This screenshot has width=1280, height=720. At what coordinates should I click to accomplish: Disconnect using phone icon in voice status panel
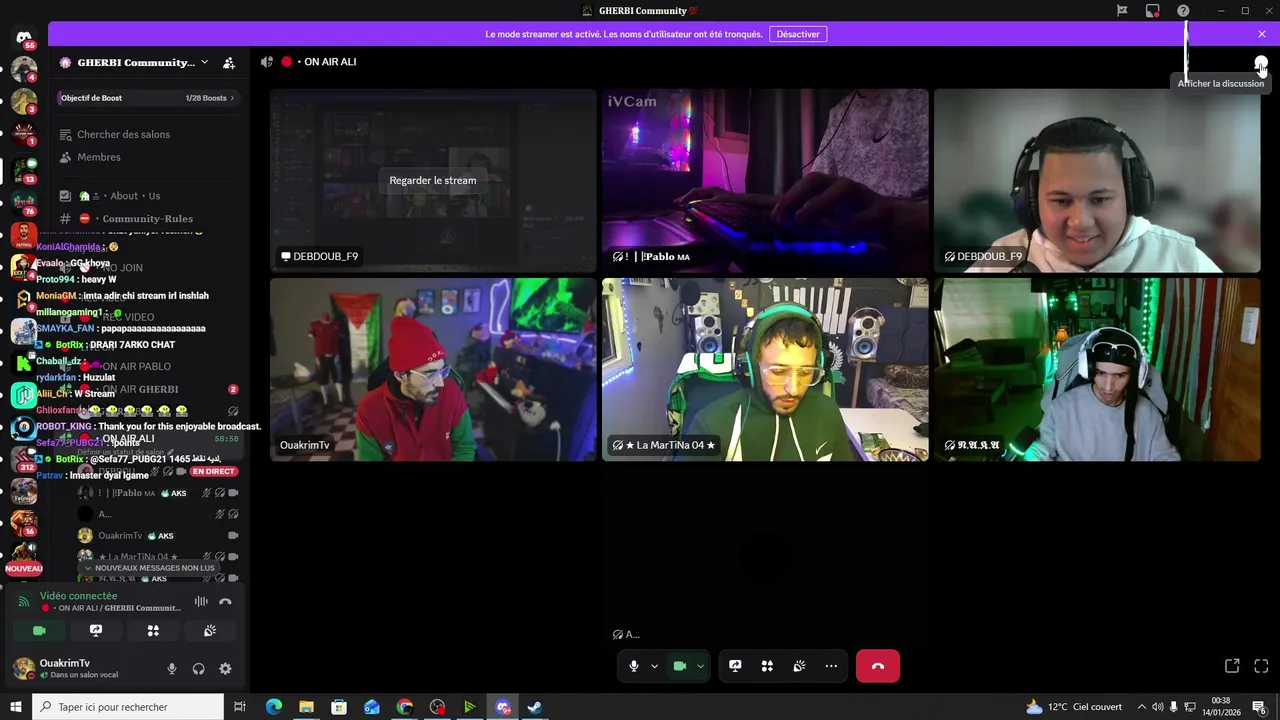coord(225,601)
